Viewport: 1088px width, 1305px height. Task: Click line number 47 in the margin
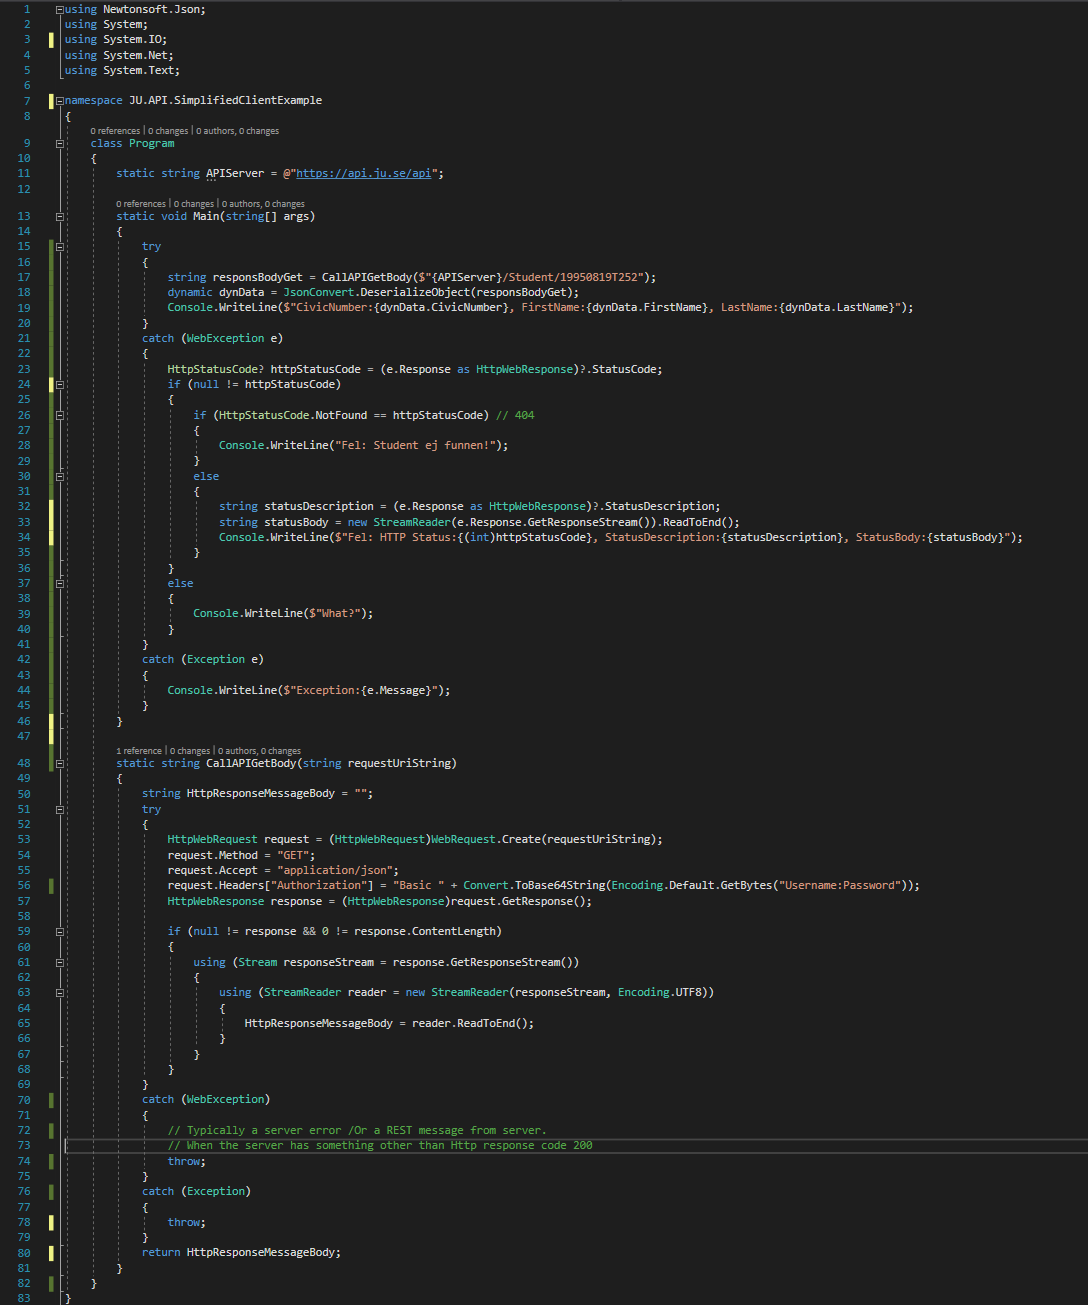pyautogui.click(x=24, y=736)
